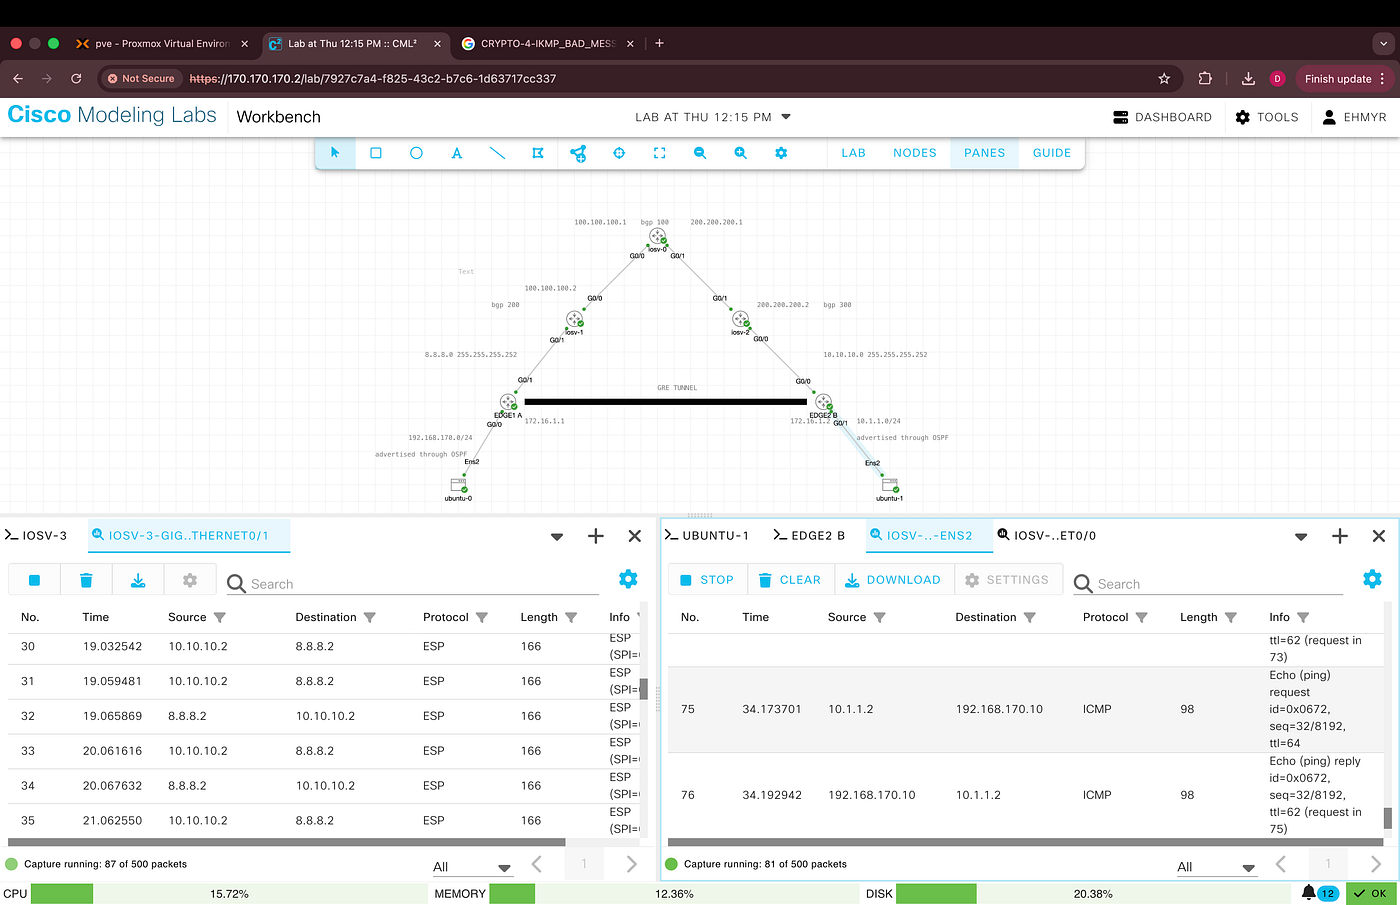The image size is (1400, 905).
Task: Open the lab title dropdown arrow
Action: 786,117
